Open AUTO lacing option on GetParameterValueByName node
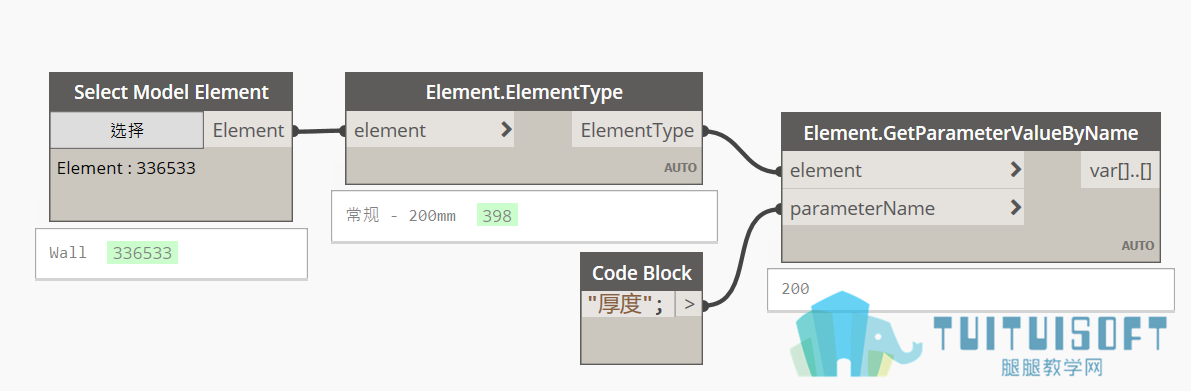Image resolution: width=1191 pixels, height=391 pixels. [1138, 245]
